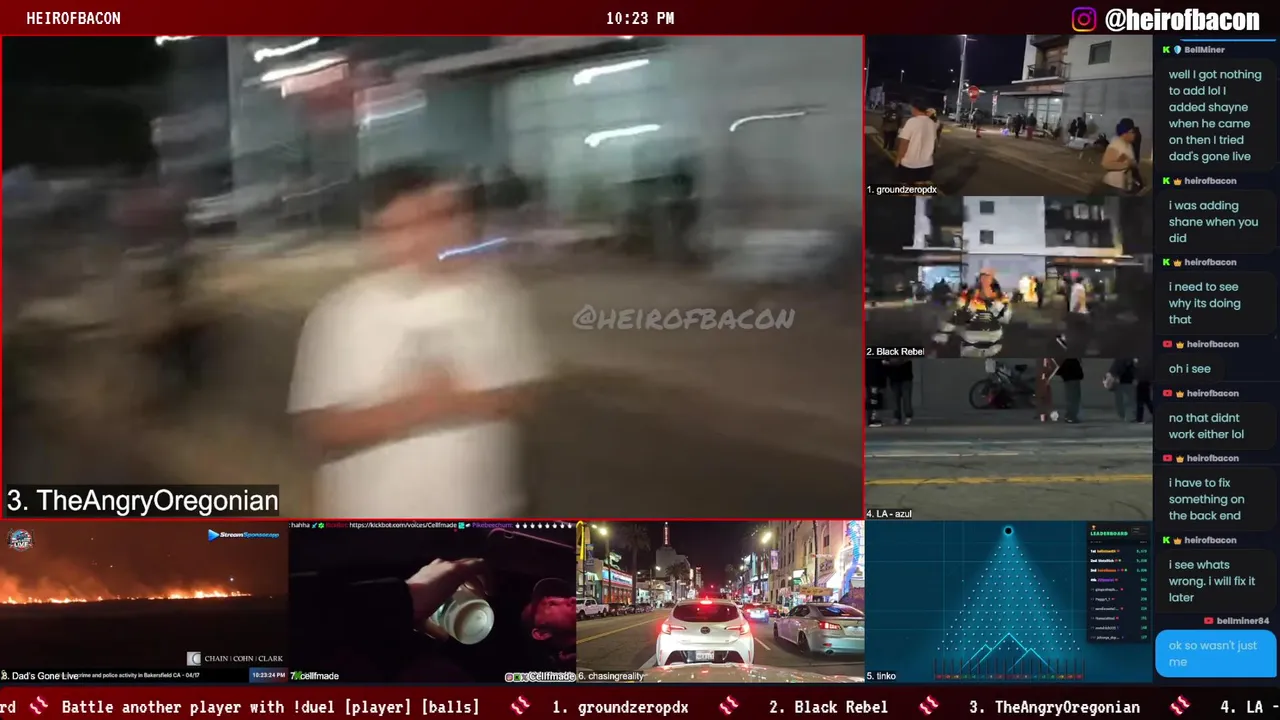Viewport: 1280px width, 720px height.
Task: Click the Kick icon above 'i need to see'
Action: tap(1166, 262)
